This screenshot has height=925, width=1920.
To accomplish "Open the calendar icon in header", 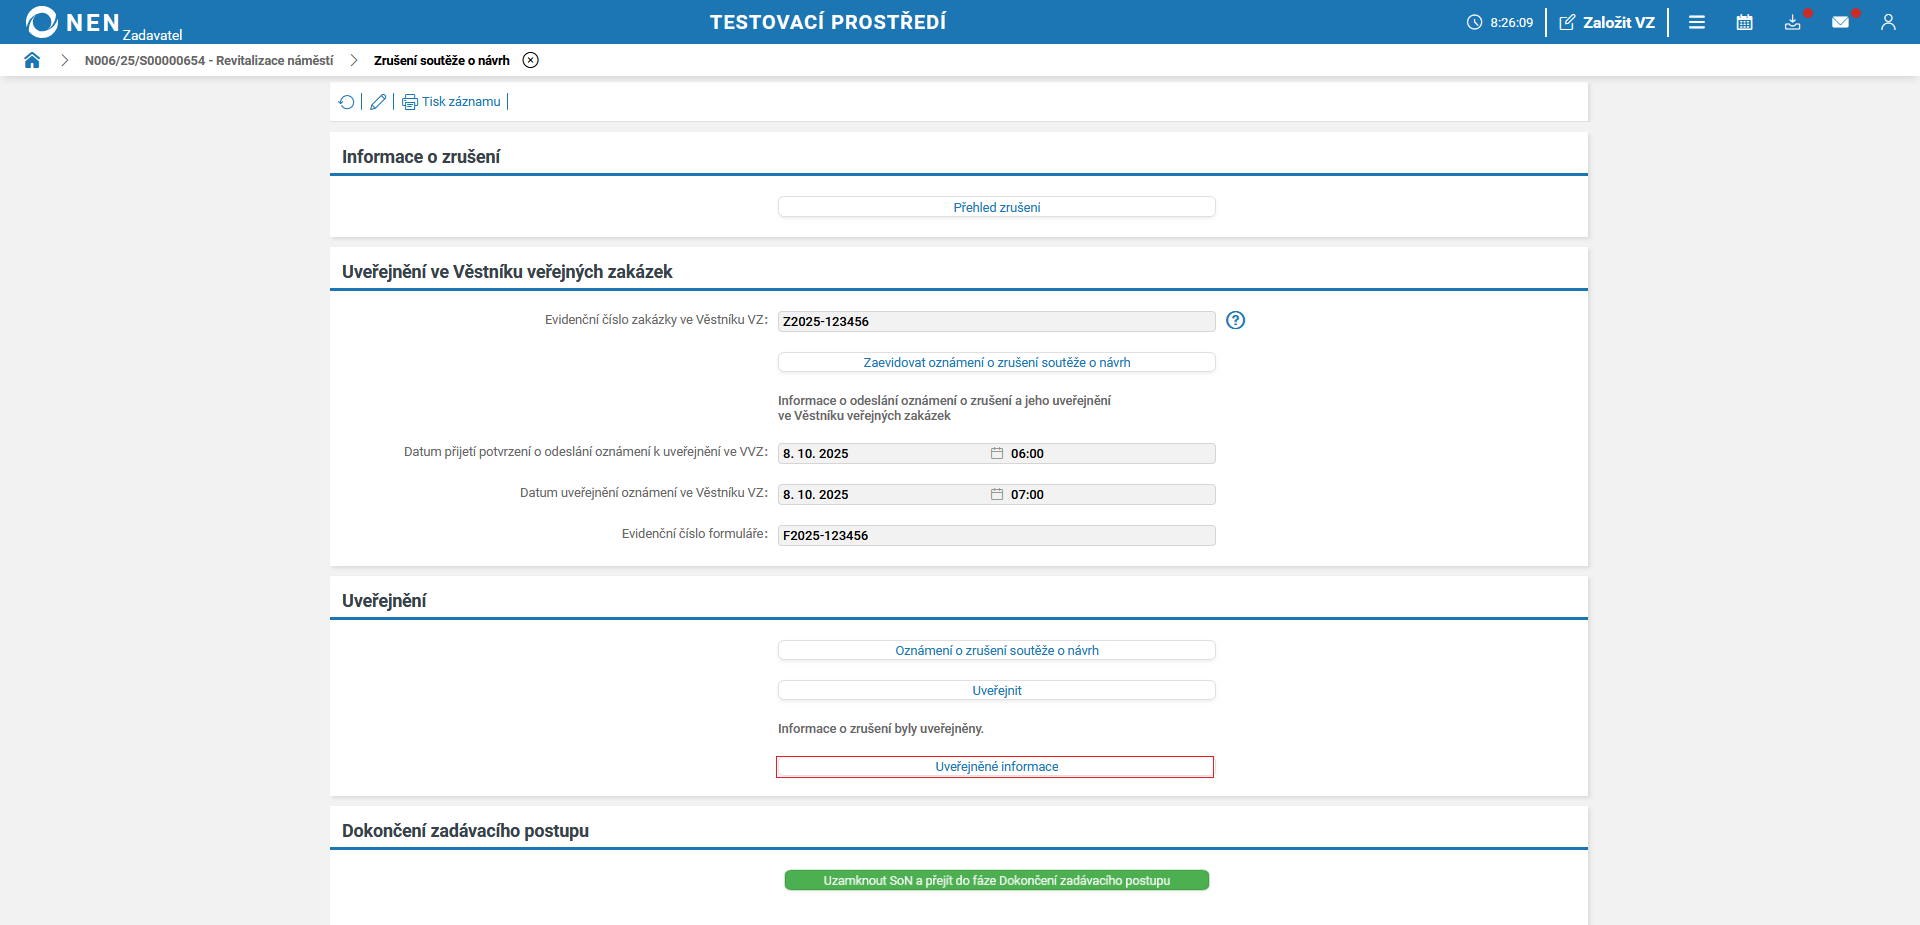I will 1745,22.
